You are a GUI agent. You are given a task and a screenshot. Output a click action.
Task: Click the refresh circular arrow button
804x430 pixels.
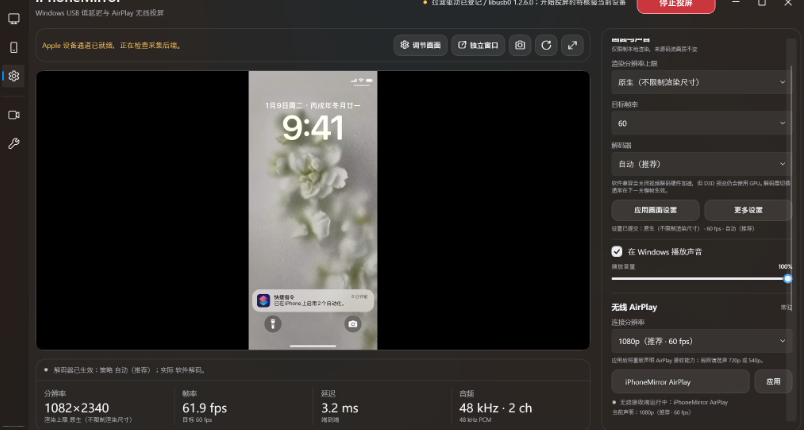(x=546, y=45)
